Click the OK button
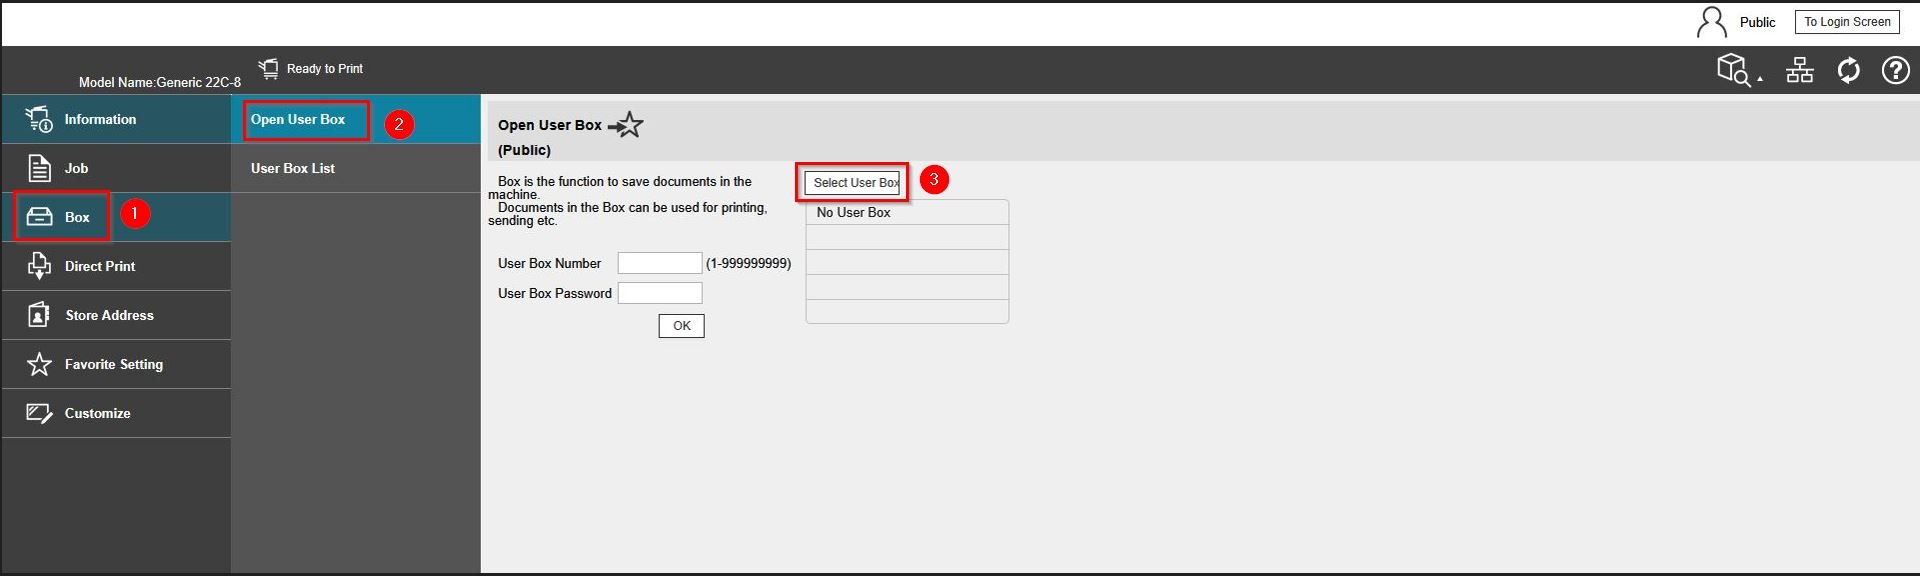The width and height of the screenshot is (1920, 576). [681, 326]
